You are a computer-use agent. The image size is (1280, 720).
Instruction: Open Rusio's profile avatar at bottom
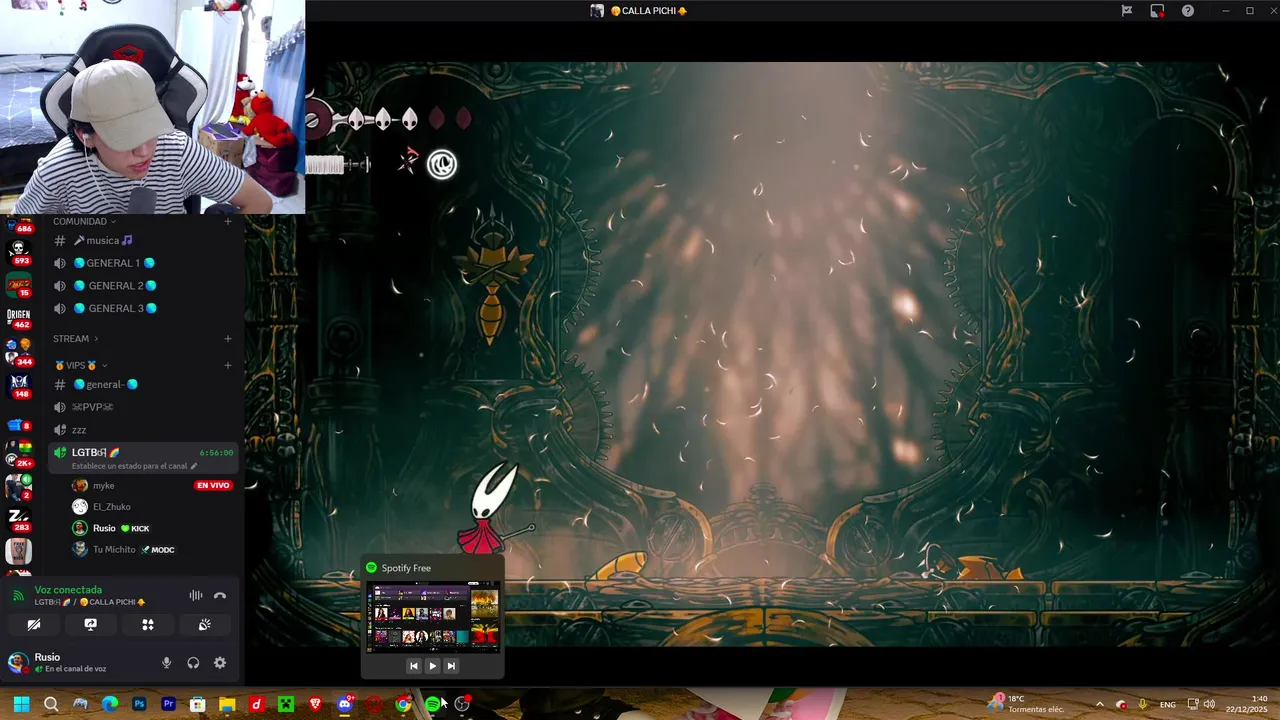click(x=18, y=663)
